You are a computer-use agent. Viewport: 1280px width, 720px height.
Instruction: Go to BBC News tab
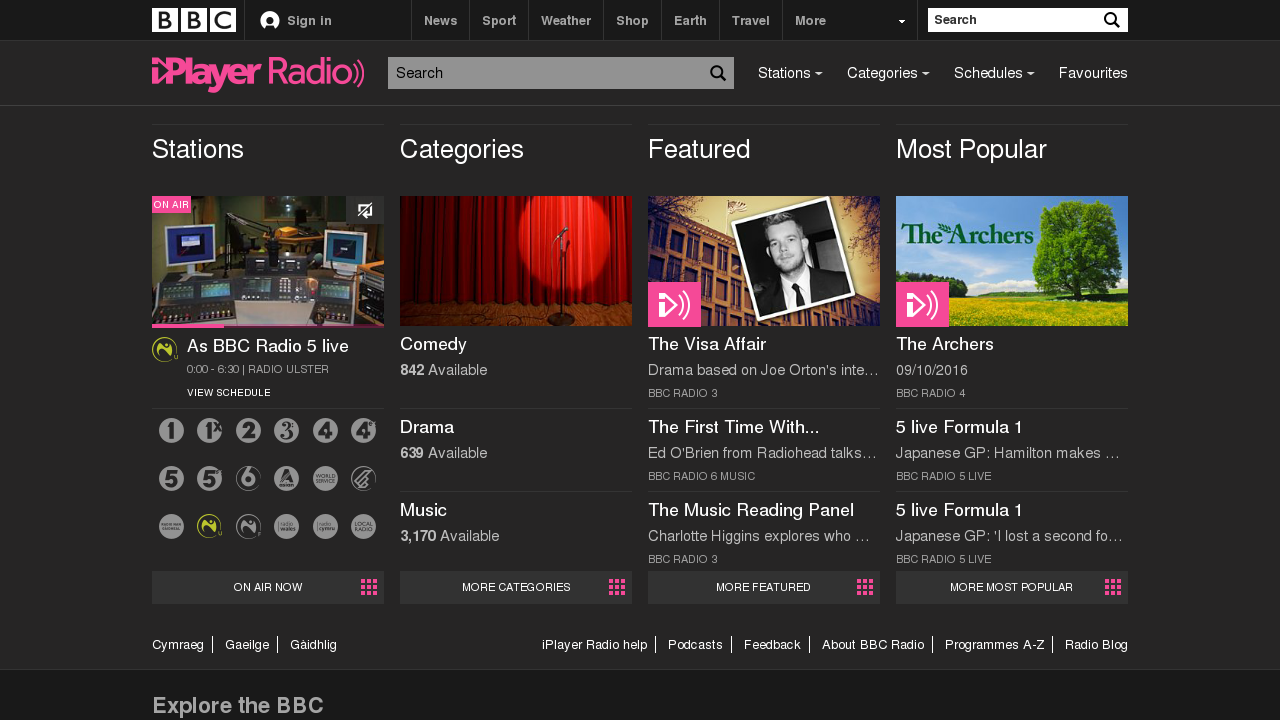pos(440,20)
